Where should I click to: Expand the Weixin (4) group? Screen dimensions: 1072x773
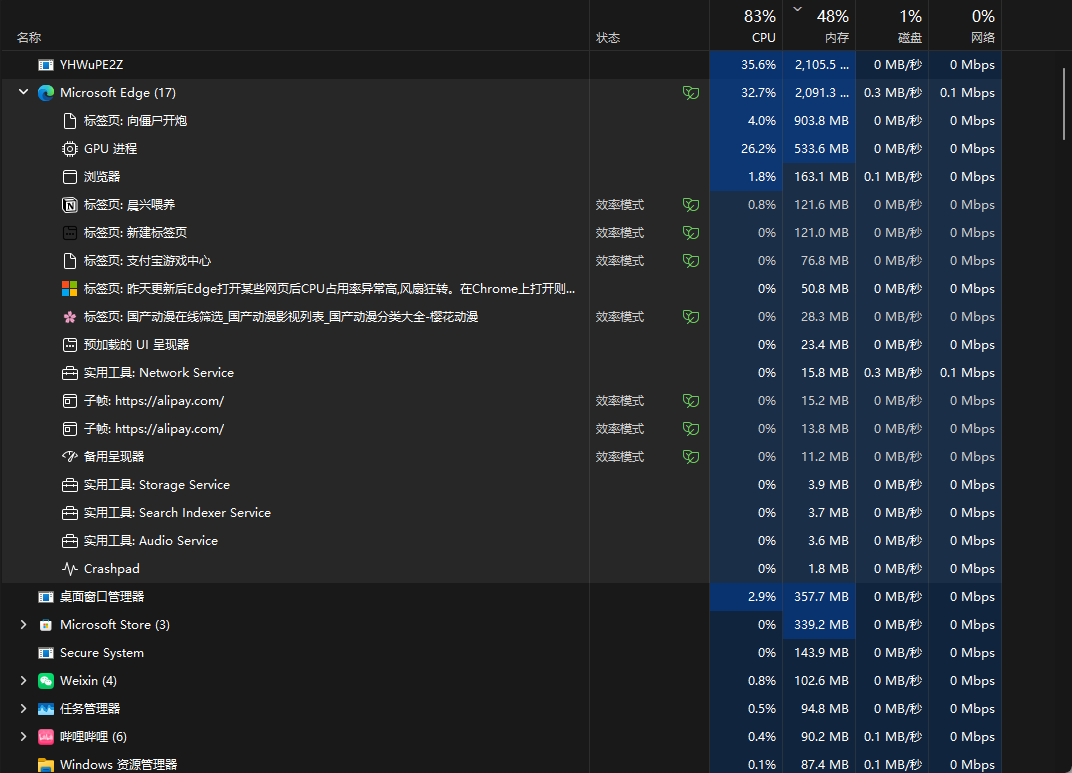[23, 681]
